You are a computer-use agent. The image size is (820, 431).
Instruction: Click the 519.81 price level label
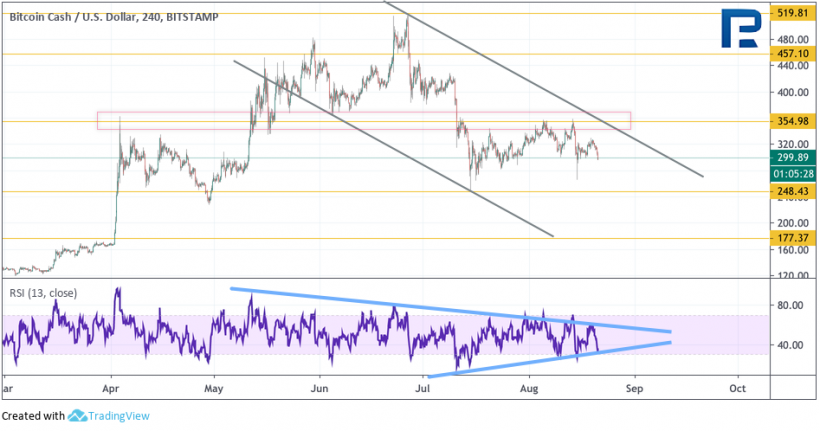(x=793, y=13)
